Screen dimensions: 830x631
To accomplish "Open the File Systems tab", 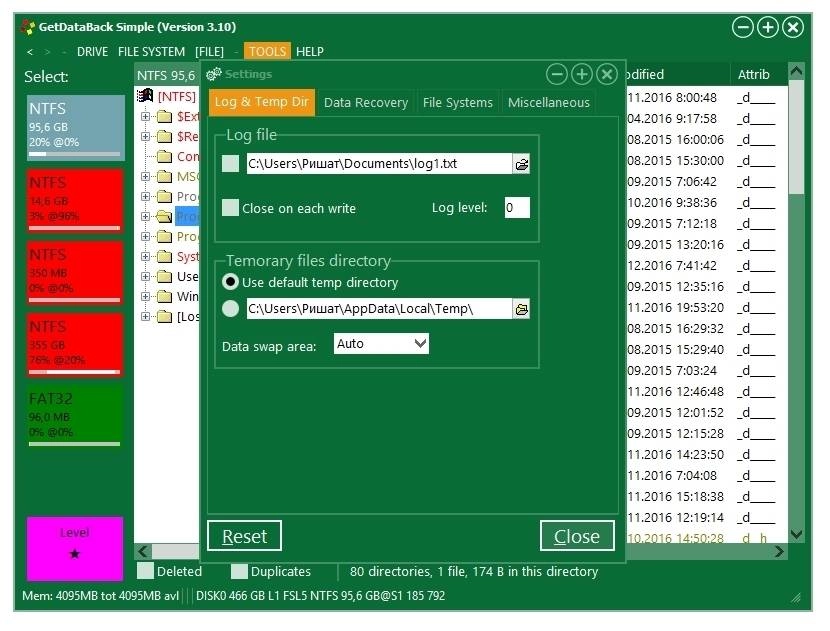I will 457,103.
